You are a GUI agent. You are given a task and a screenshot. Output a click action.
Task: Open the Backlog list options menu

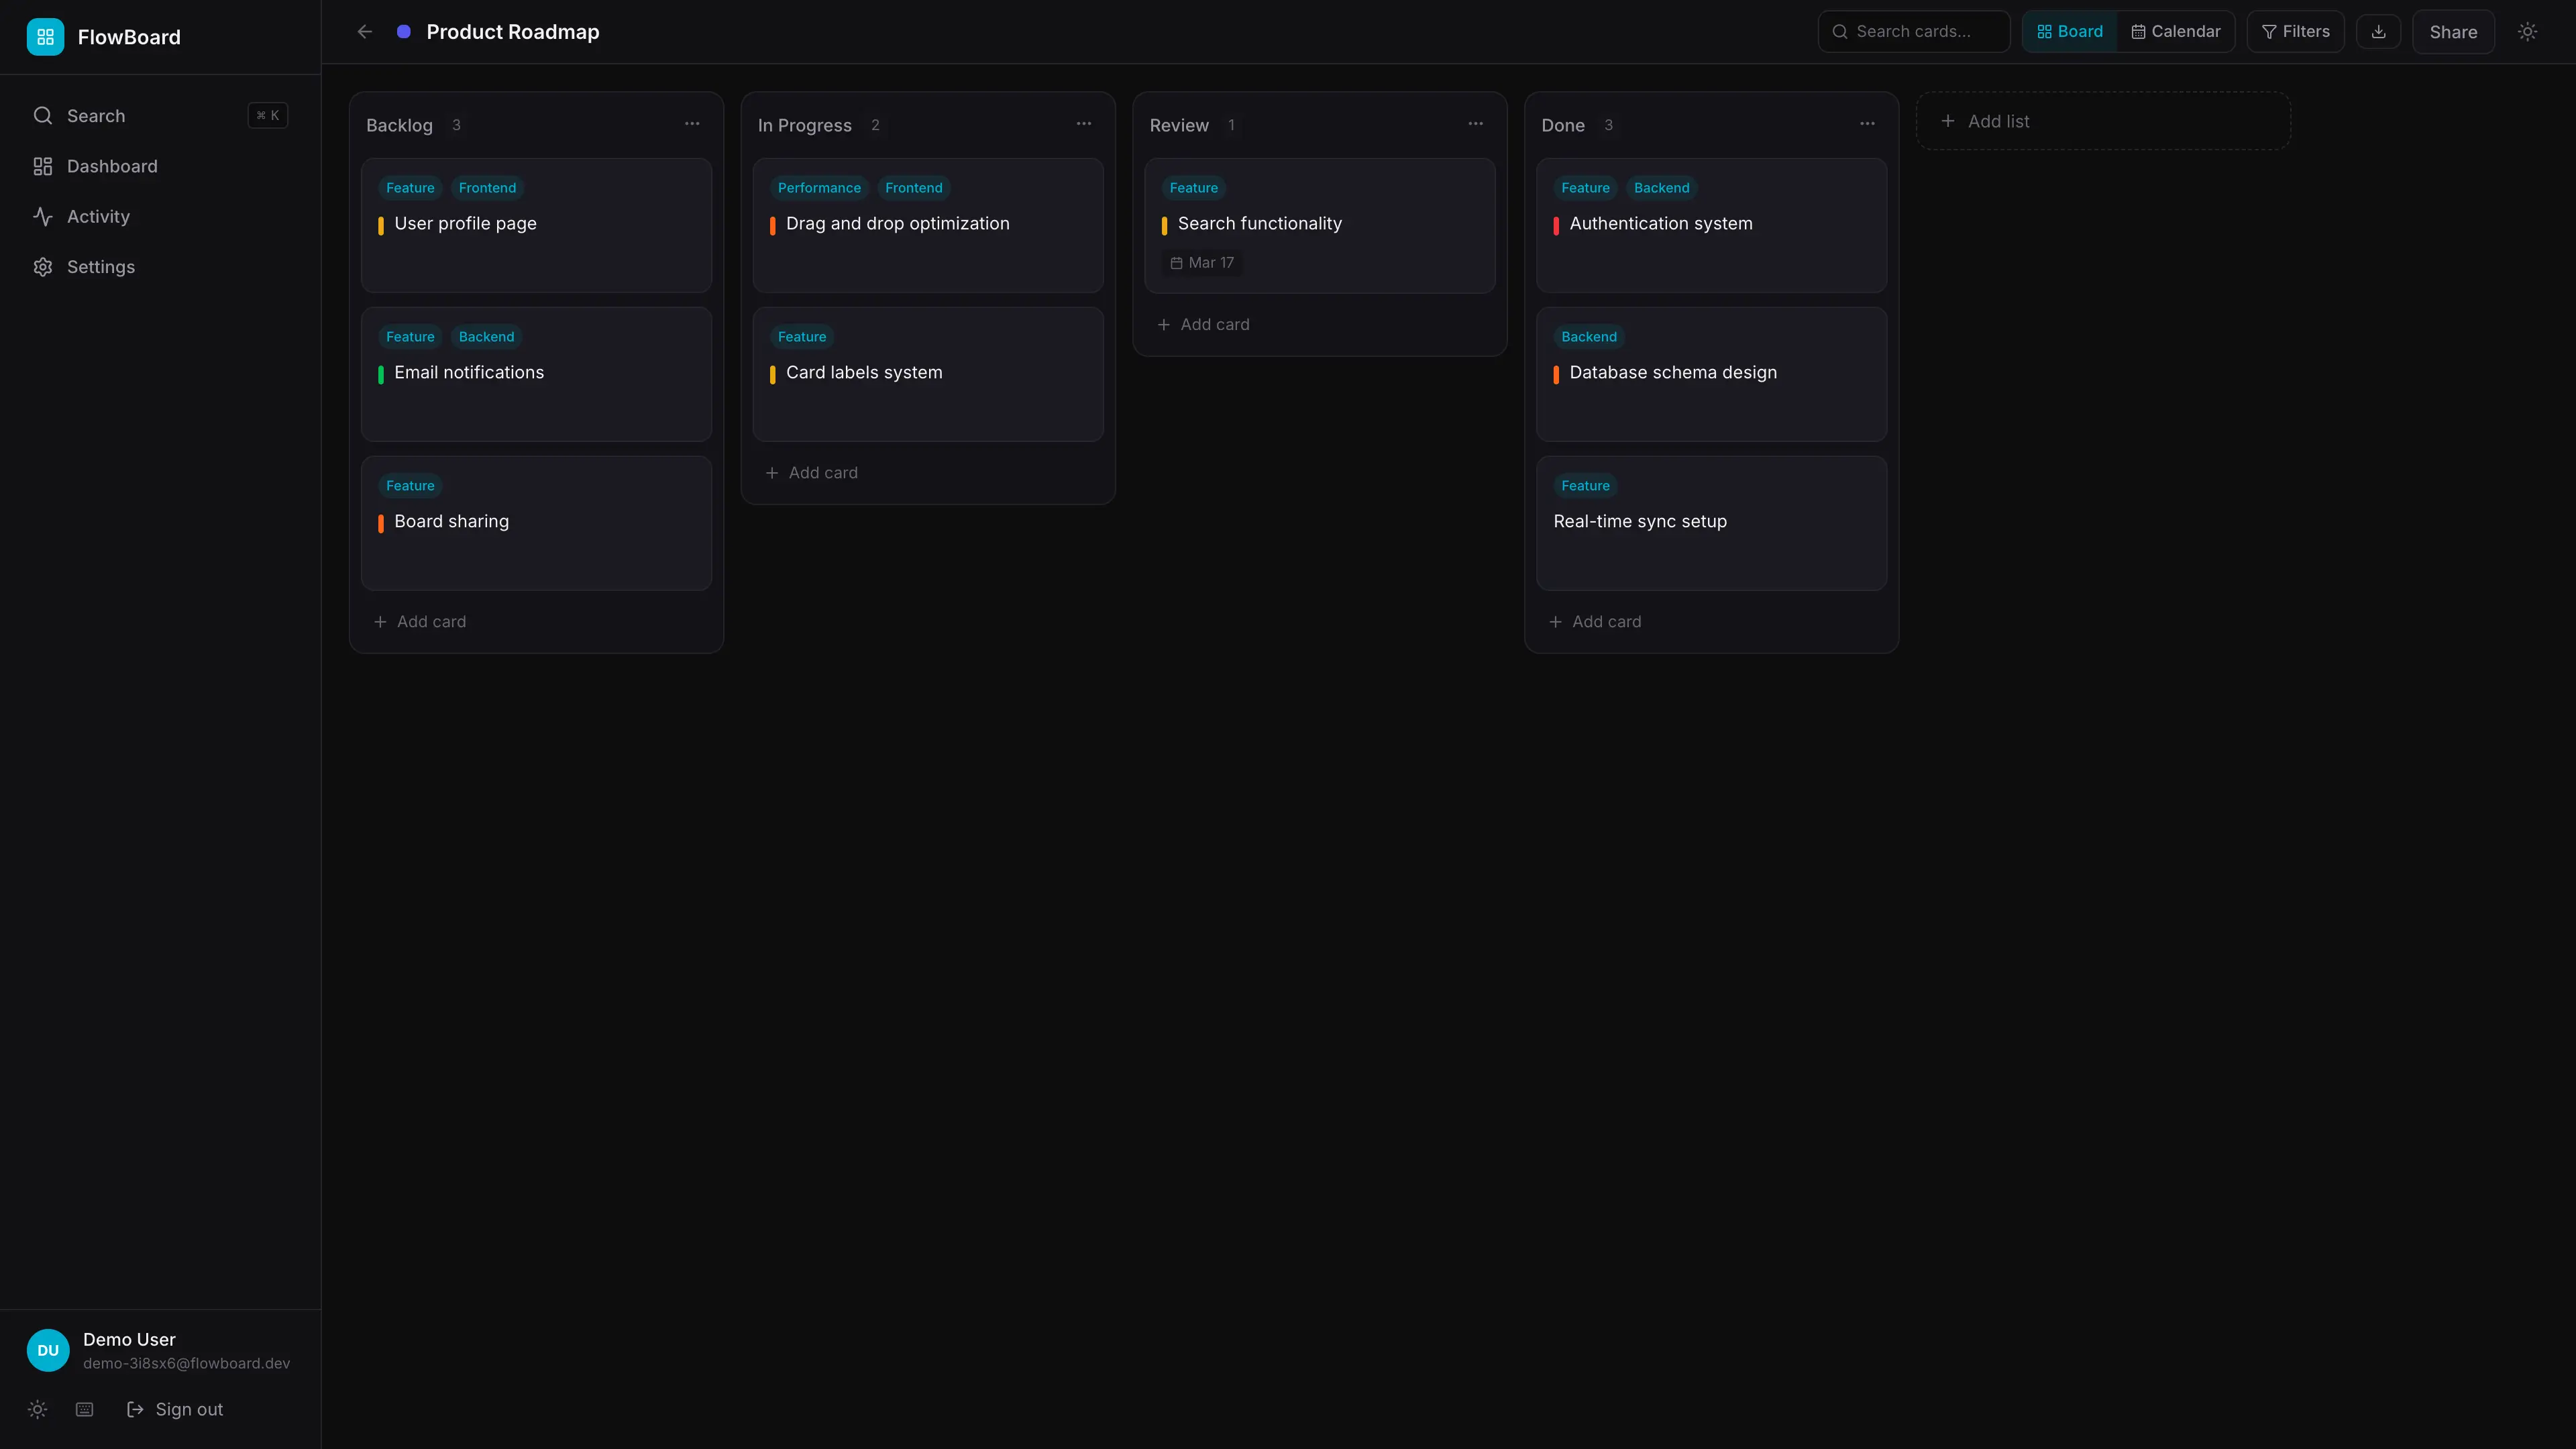click(x=692, y=123)
